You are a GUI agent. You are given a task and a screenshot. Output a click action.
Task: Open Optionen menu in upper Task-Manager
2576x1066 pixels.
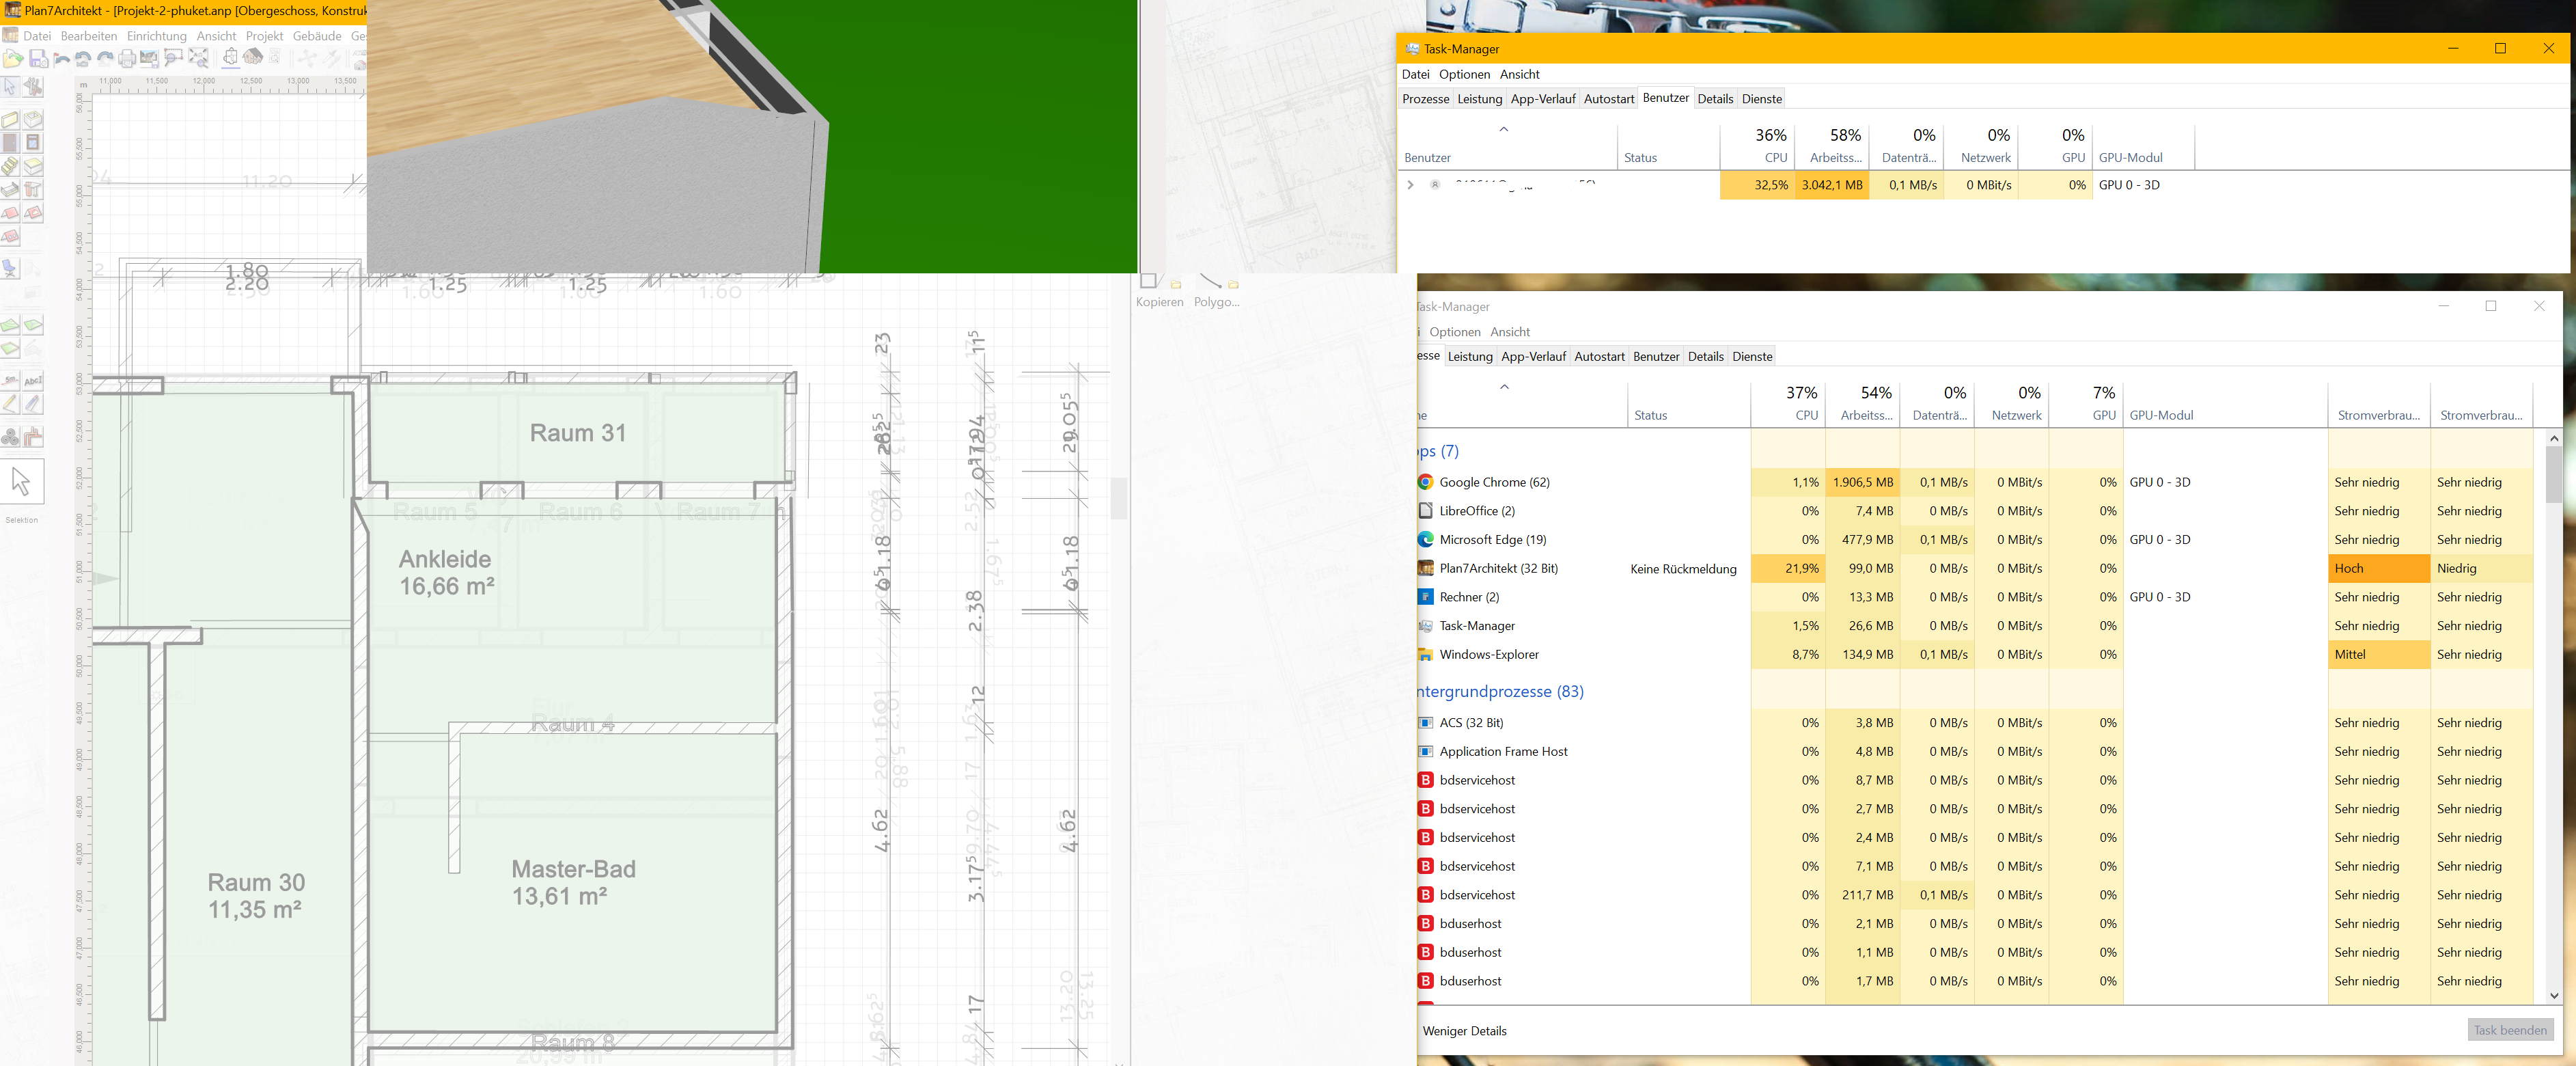point(1464,74)
